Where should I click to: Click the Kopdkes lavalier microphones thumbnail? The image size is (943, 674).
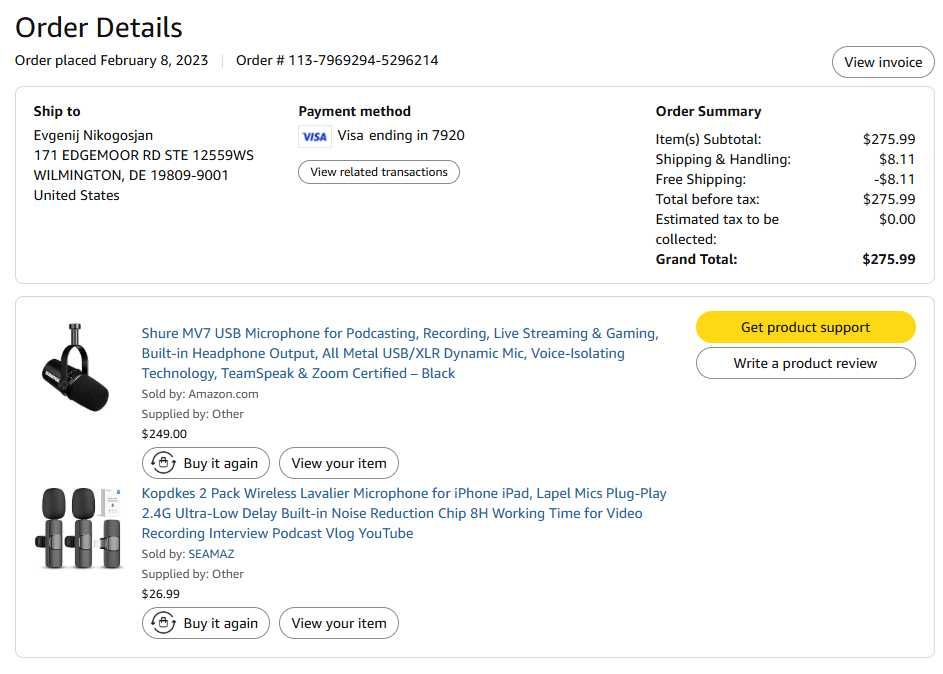(77, 528)
